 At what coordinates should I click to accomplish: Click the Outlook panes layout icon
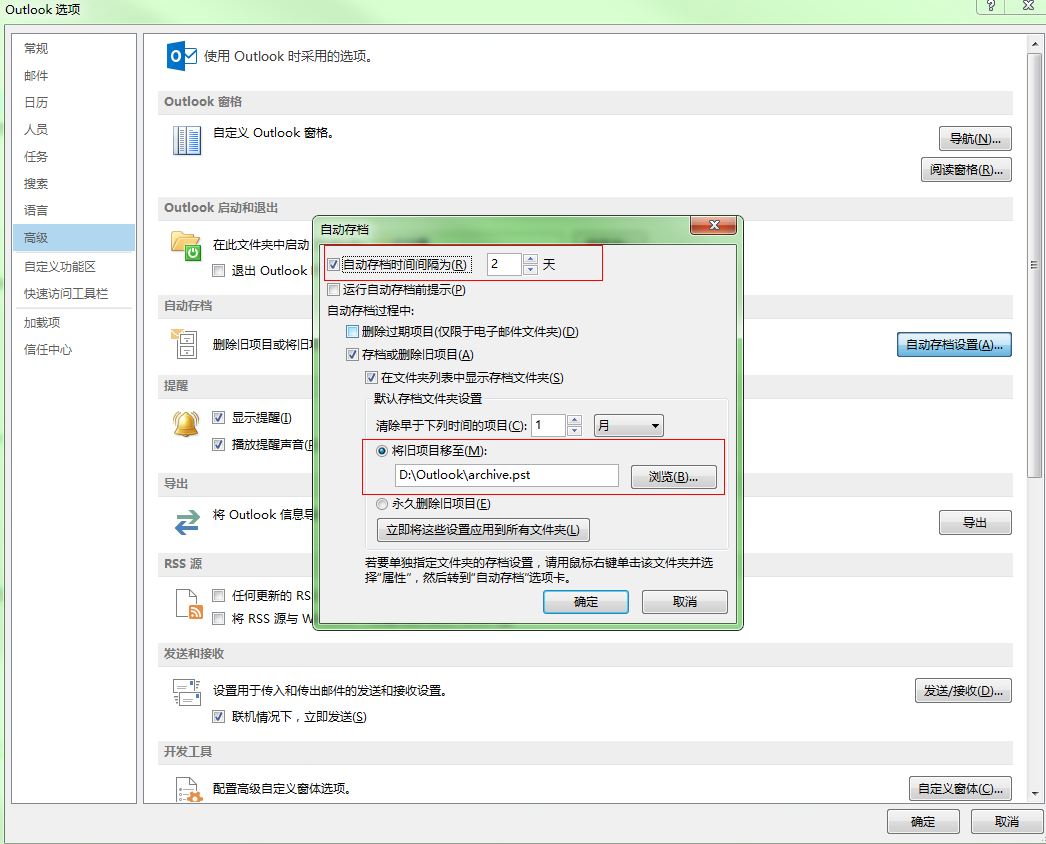(x=187, y=141)
